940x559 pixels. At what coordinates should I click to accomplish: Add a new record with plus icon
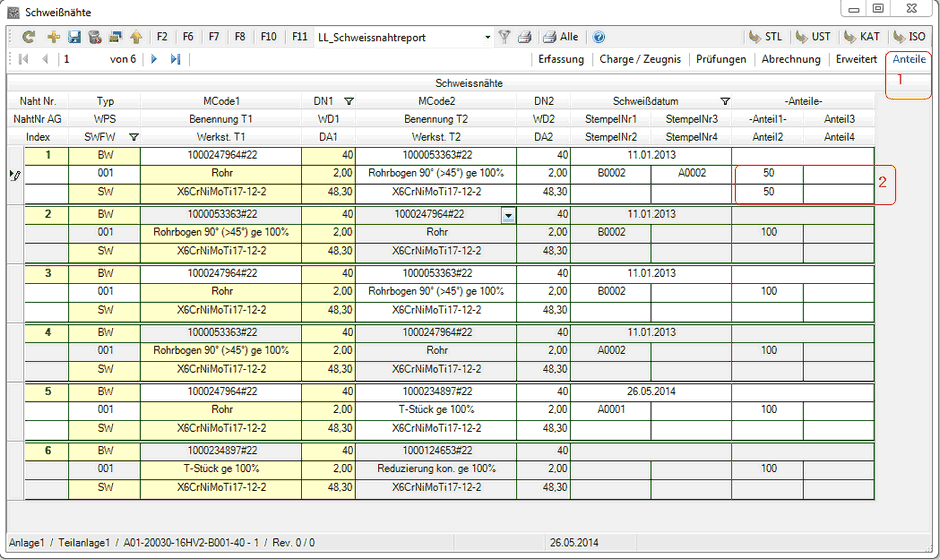coord(53,37)
